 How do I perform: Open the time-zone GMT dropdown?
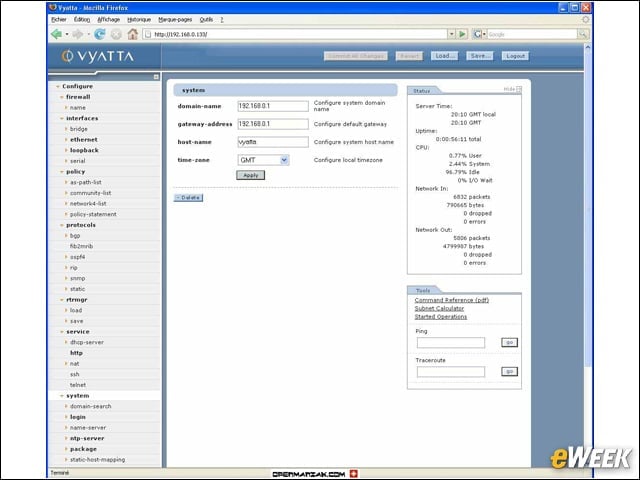263,160
